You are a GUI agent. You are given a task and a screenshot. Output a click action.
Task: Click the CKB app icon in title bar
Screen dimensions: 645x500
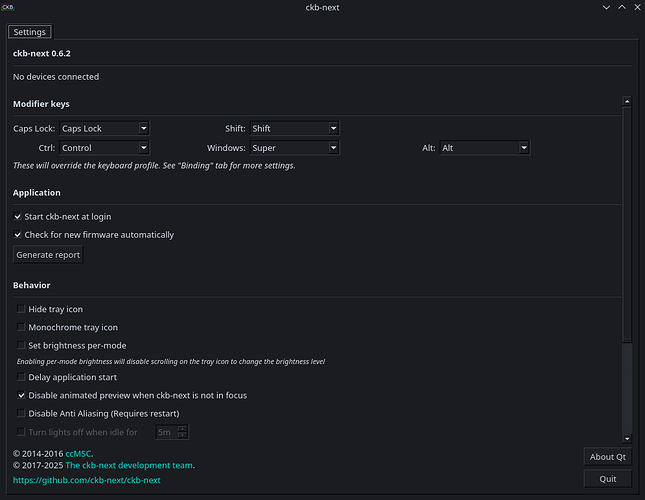click(7, 7)
